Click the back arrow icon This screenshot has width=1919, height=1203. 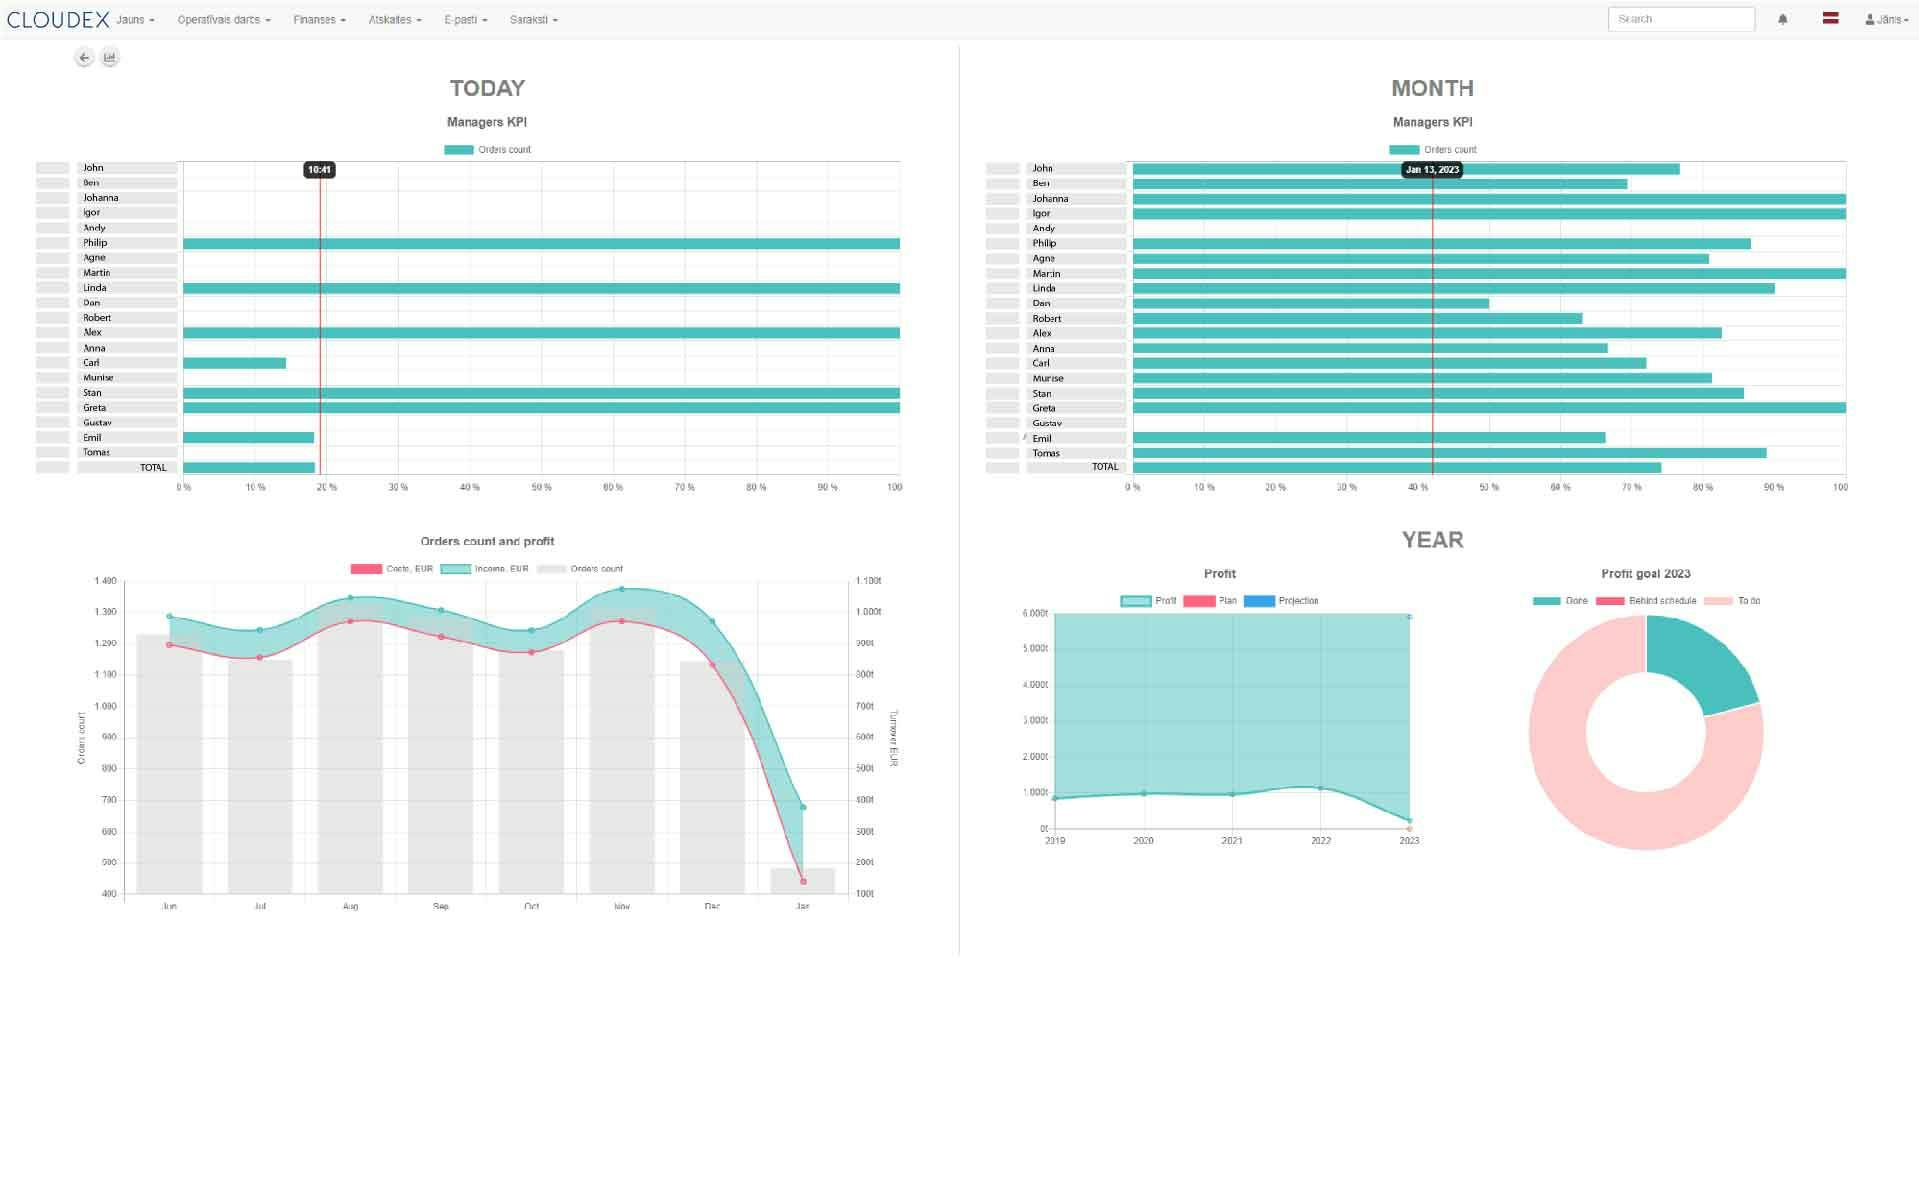click(x=84, y=57)
